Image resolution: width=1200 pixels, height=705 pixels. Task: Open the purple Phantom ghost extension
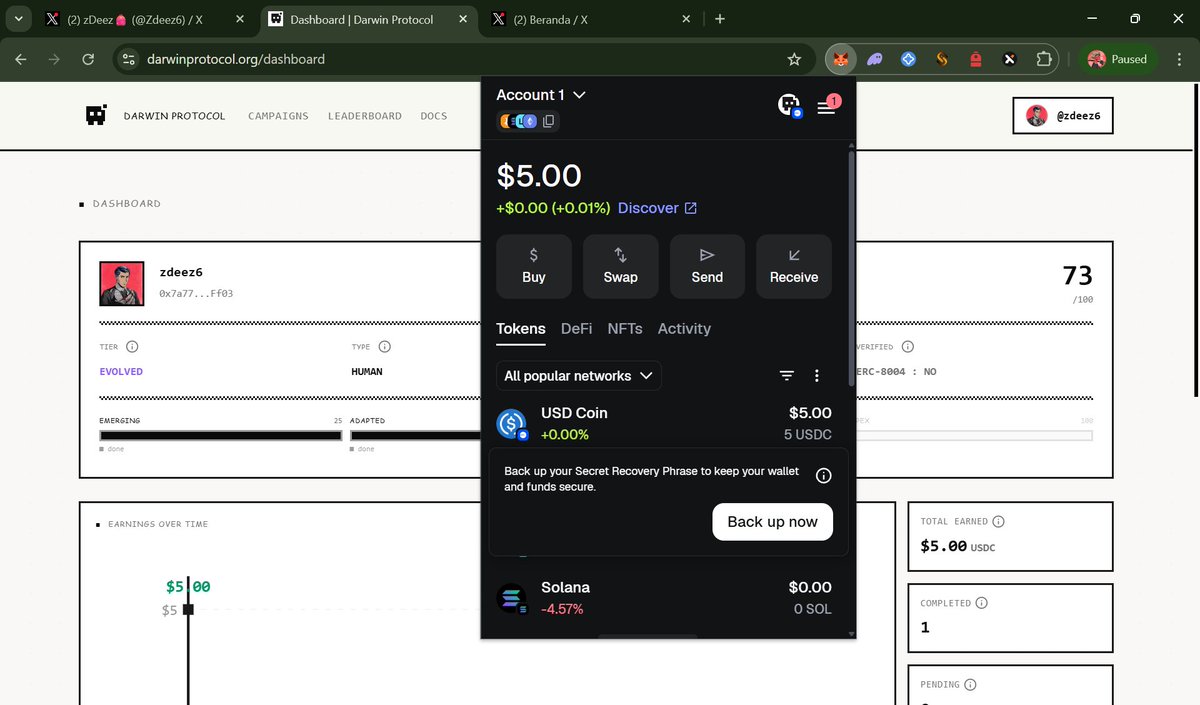[x=875, y=59]
